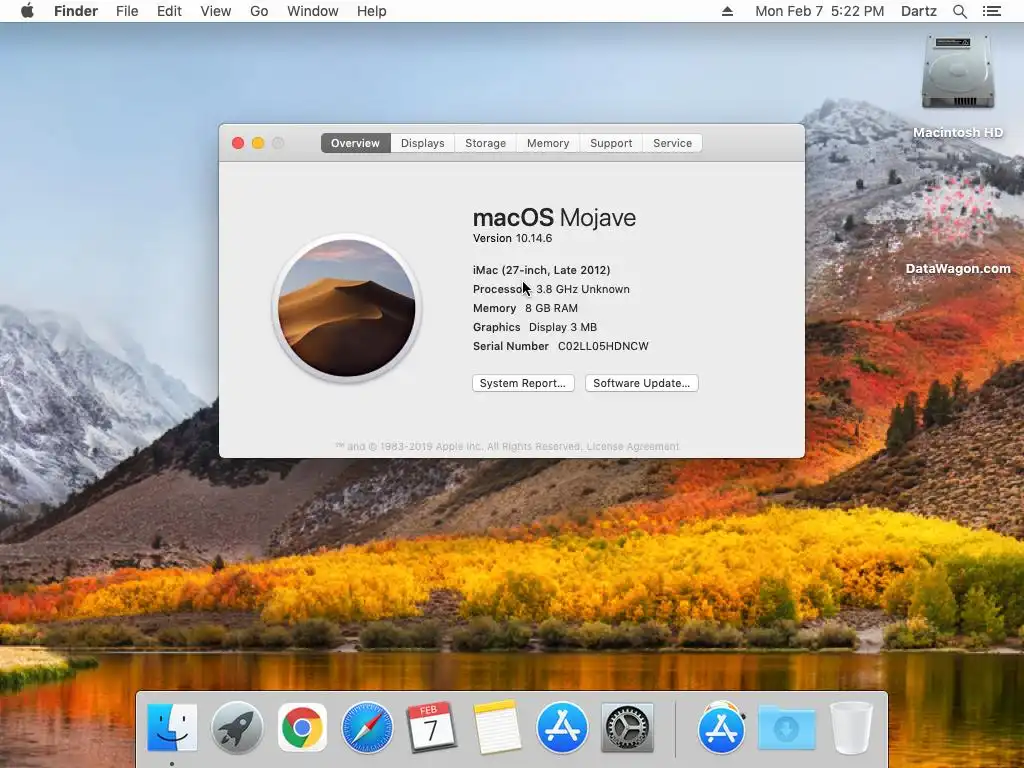Click the iMac (27-inch, Late 2012) text

tap(541, 270)
